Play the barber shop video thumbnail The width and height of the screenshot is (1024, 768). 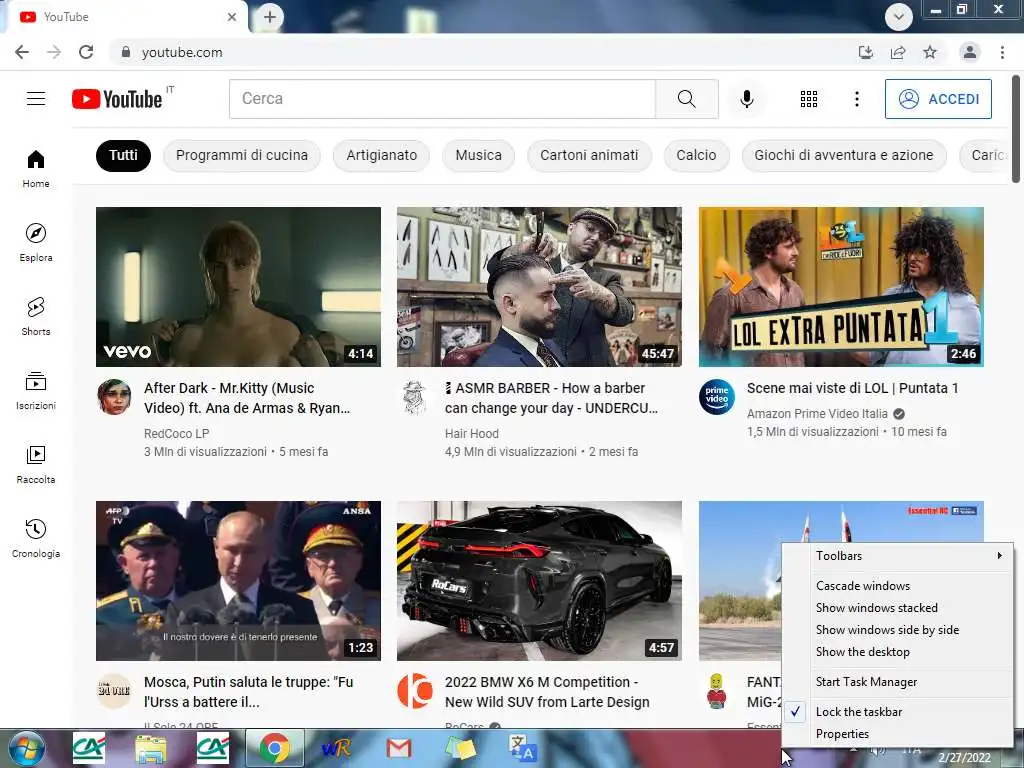pos(539,287)
